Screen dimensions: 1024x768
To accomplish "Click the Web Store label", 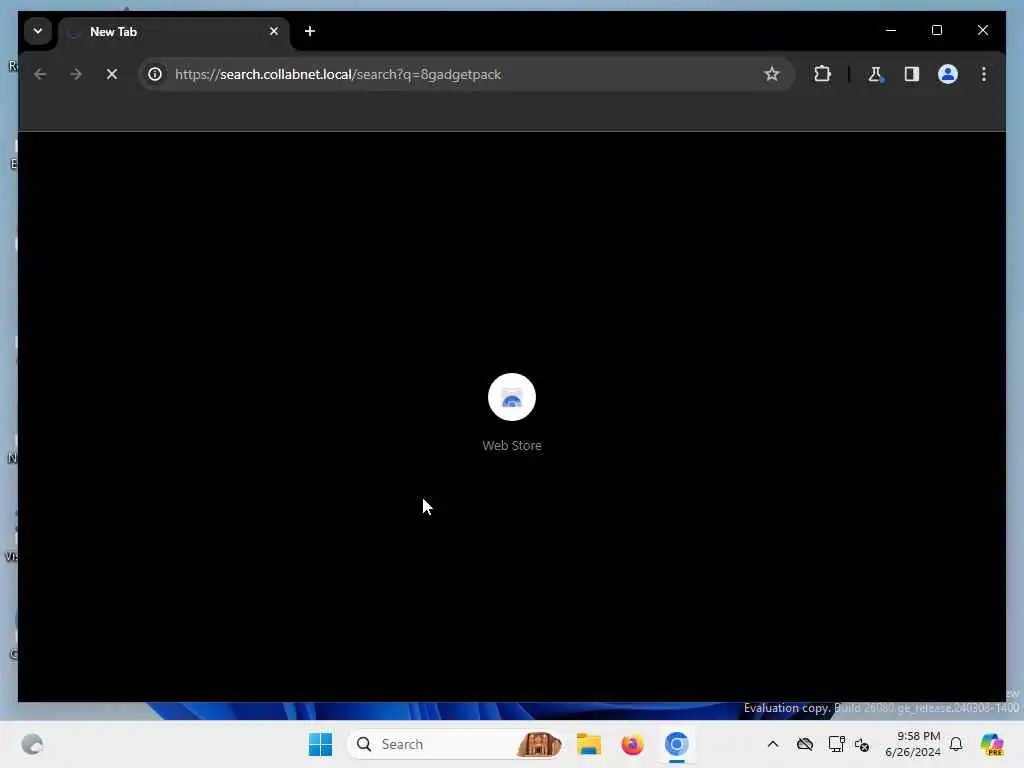I will click(x=512, y=445).
